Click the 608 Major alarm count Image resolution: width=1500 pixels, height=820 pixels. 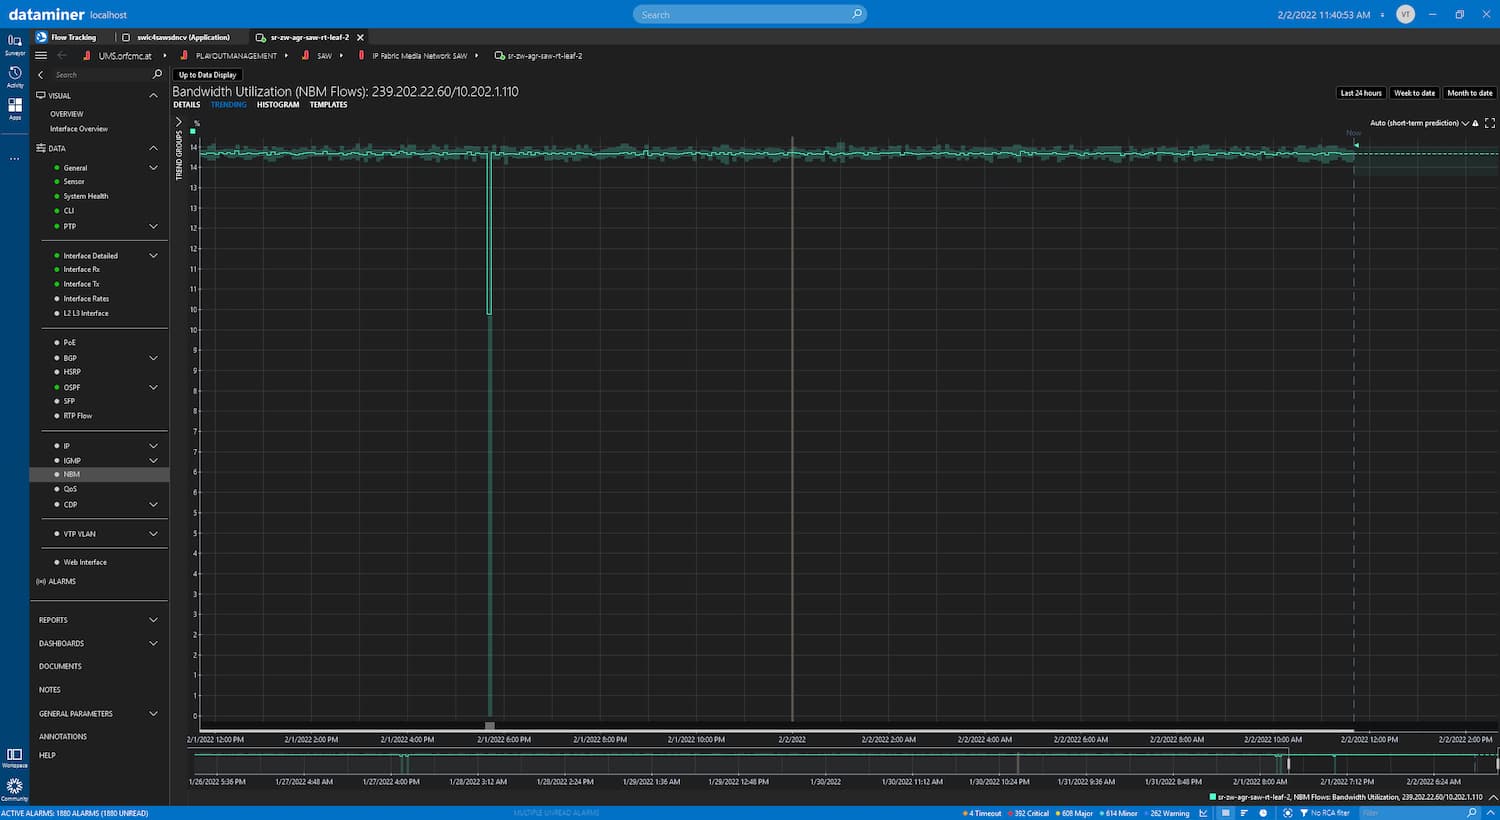coord(1075,813)
